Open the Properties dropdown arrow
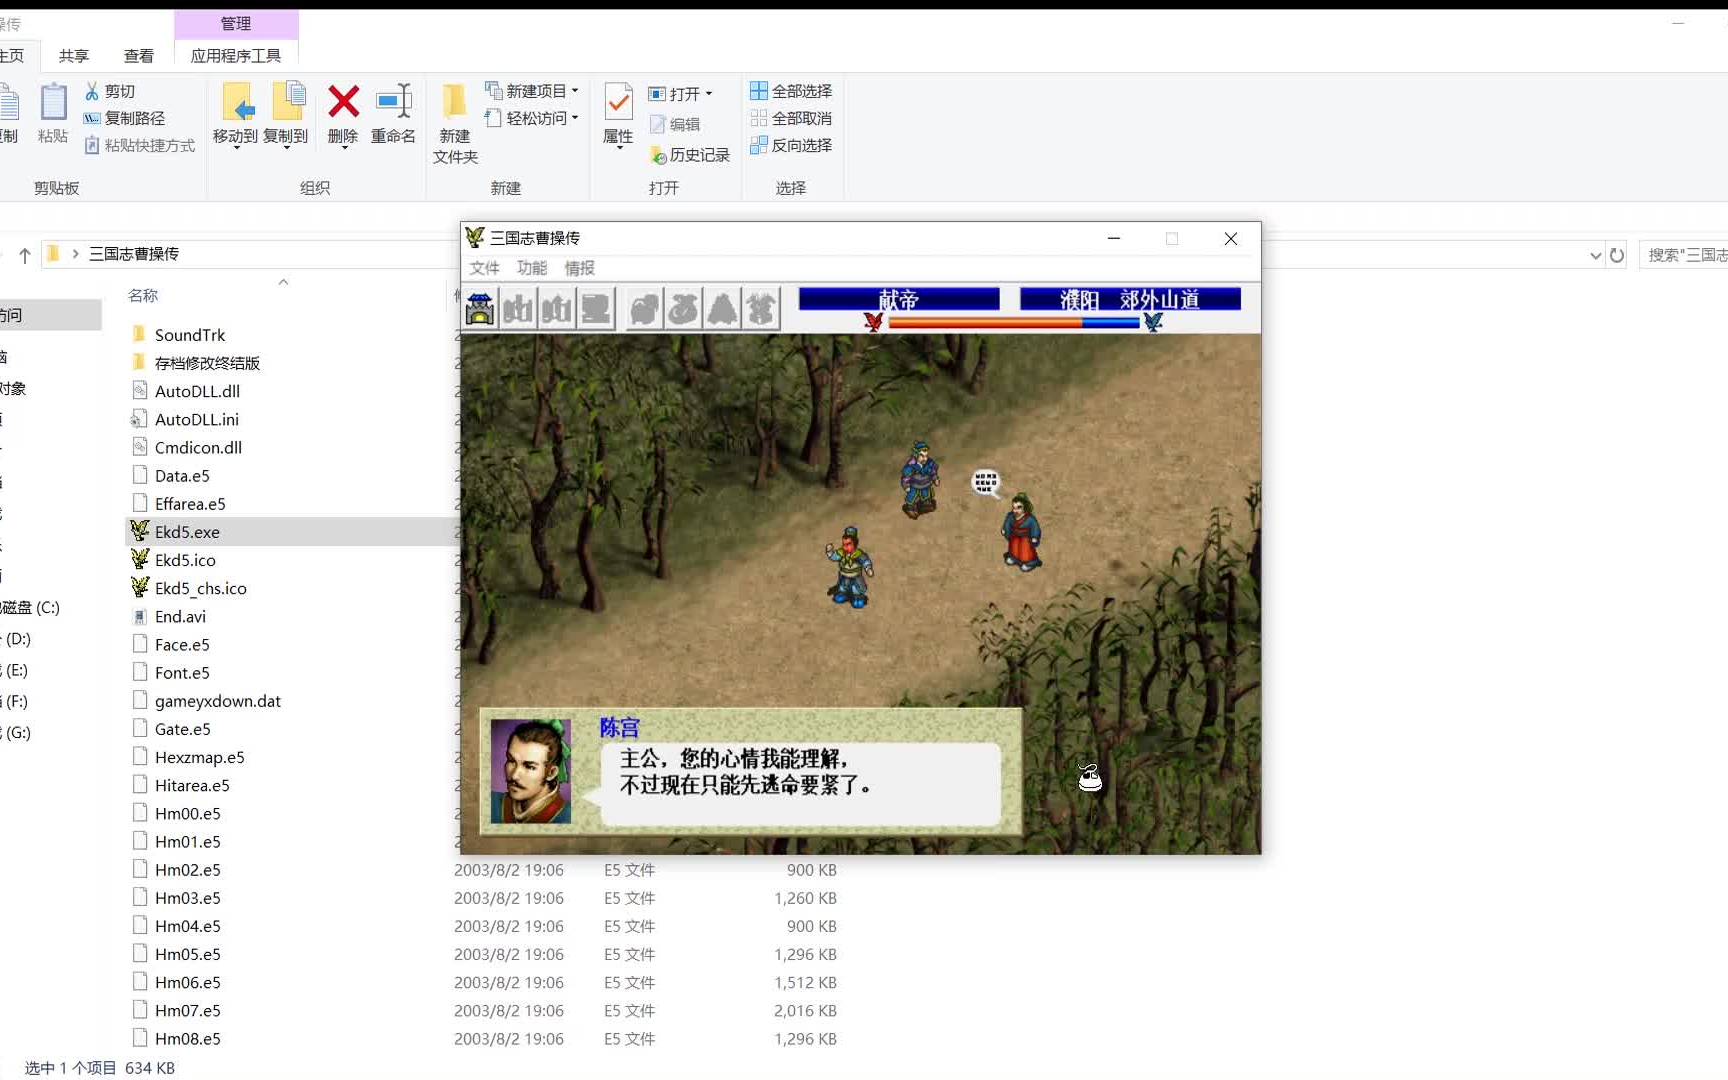1728x1080 pixels. (x=618, y=148)
